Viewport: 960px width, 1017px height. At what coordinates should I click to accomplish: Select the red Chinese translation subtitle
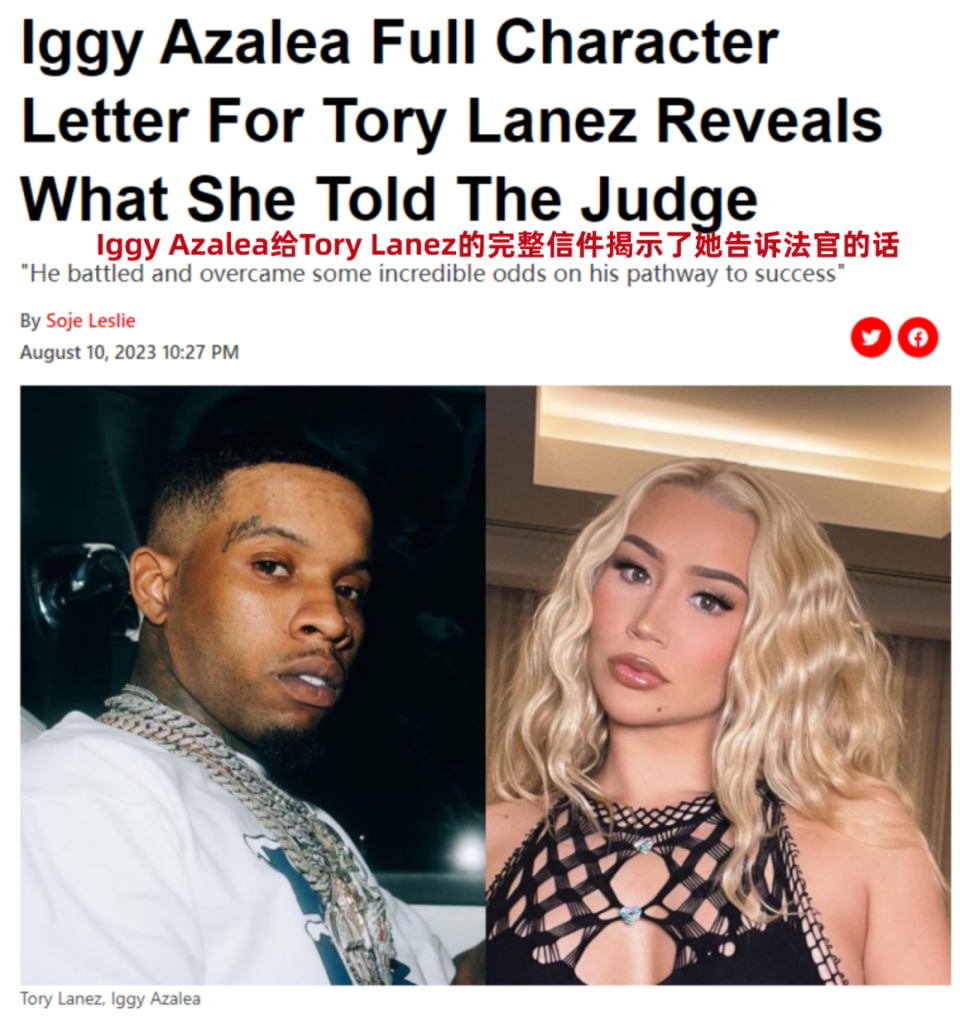click(498, 245)
